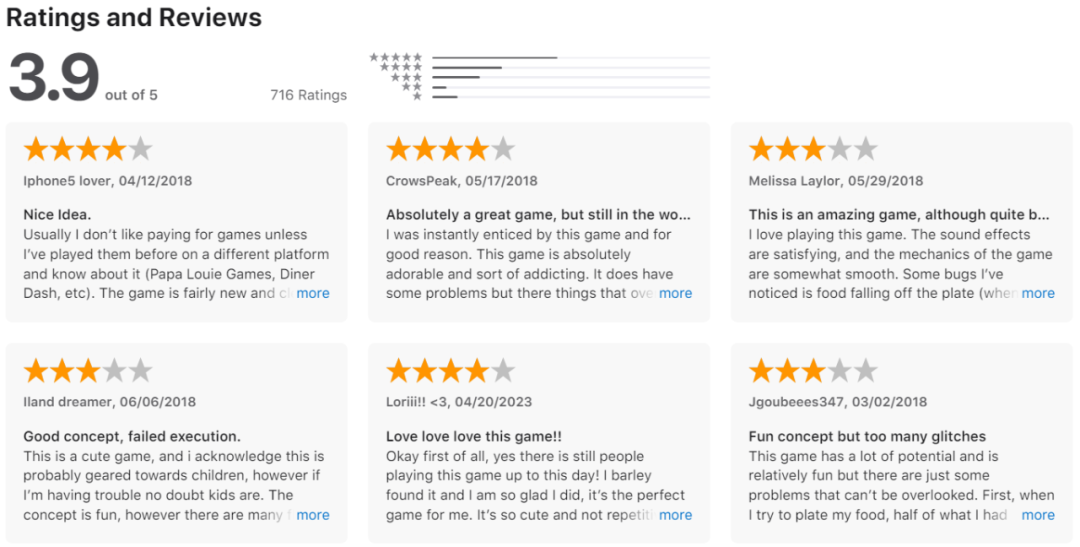Click star rating on Iland dreamer's review
The width and height of the screenshot is (1080, 547).
pyautogui.click(x=88, y=372)
